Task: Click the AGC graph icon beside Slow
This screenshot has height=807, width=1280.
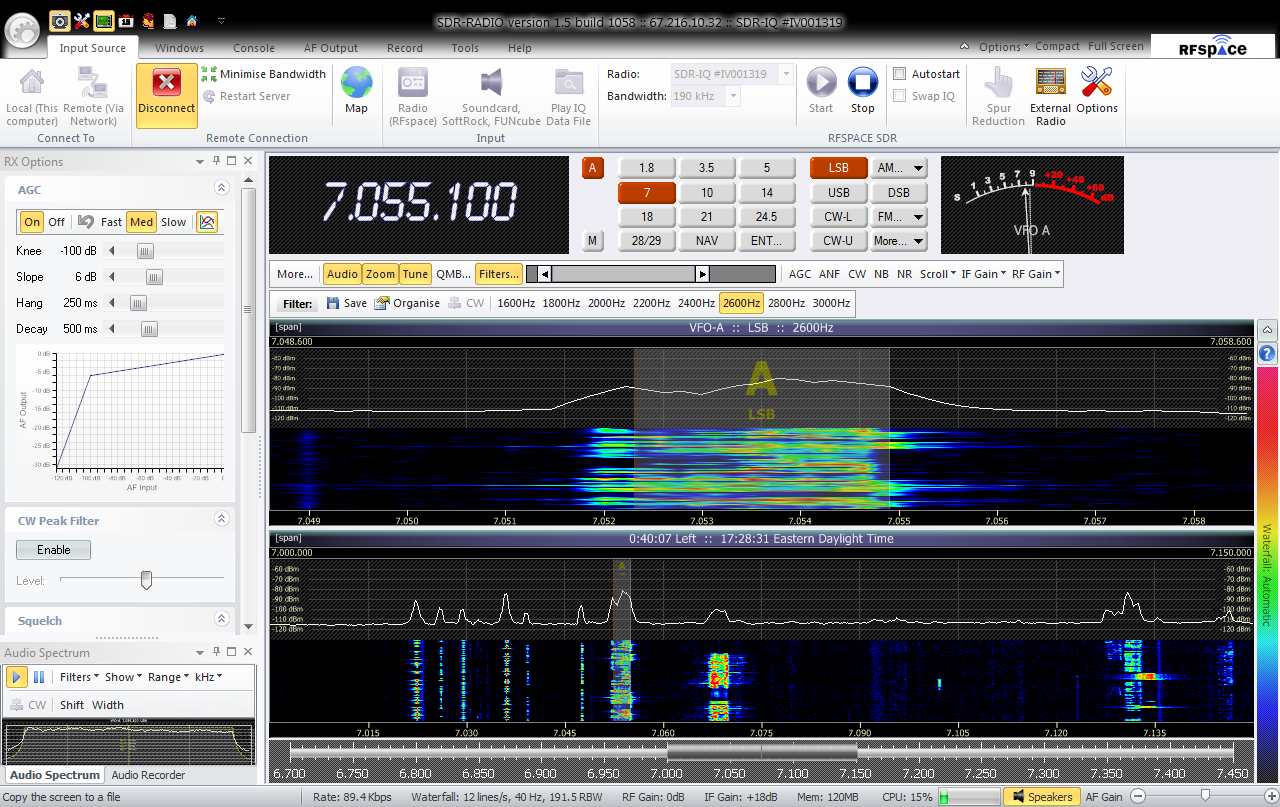Action: 207,222
